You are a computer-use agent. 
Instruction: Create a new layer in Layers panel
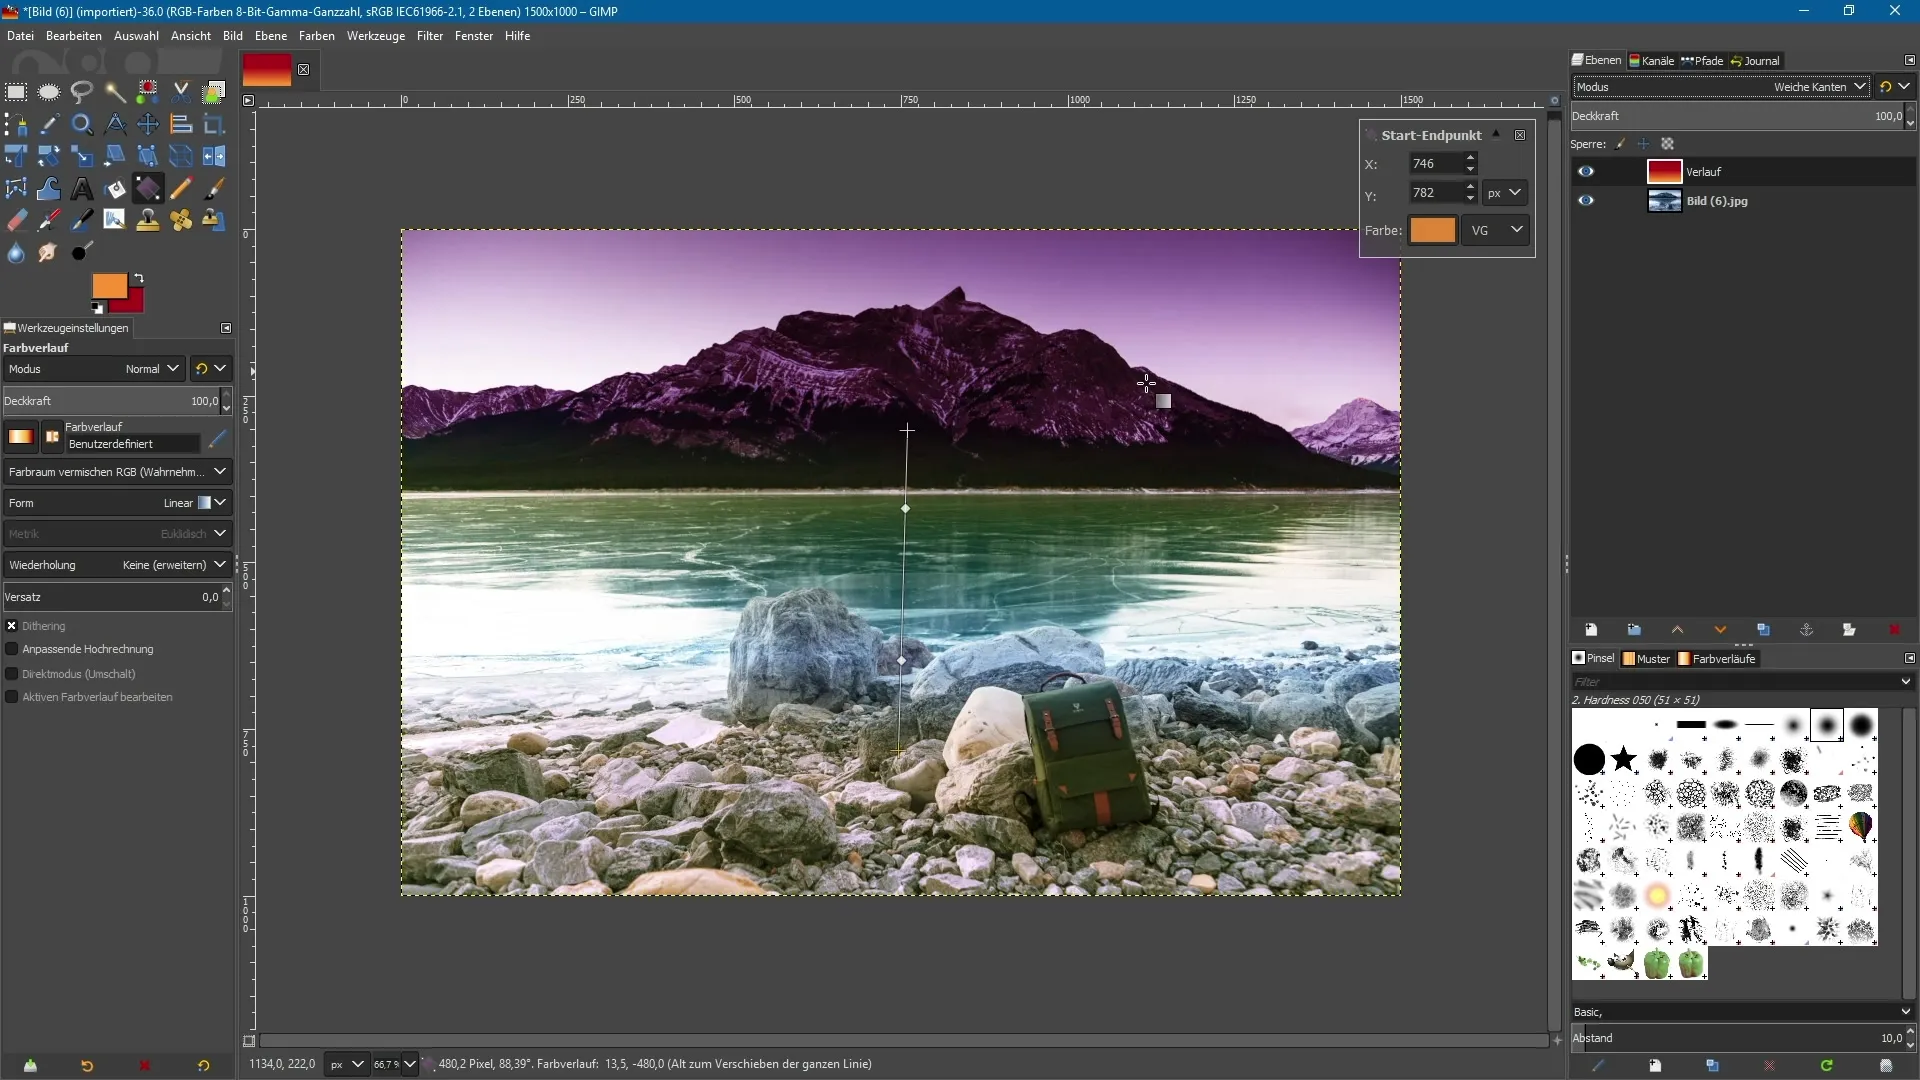(x=1591, y=630)
